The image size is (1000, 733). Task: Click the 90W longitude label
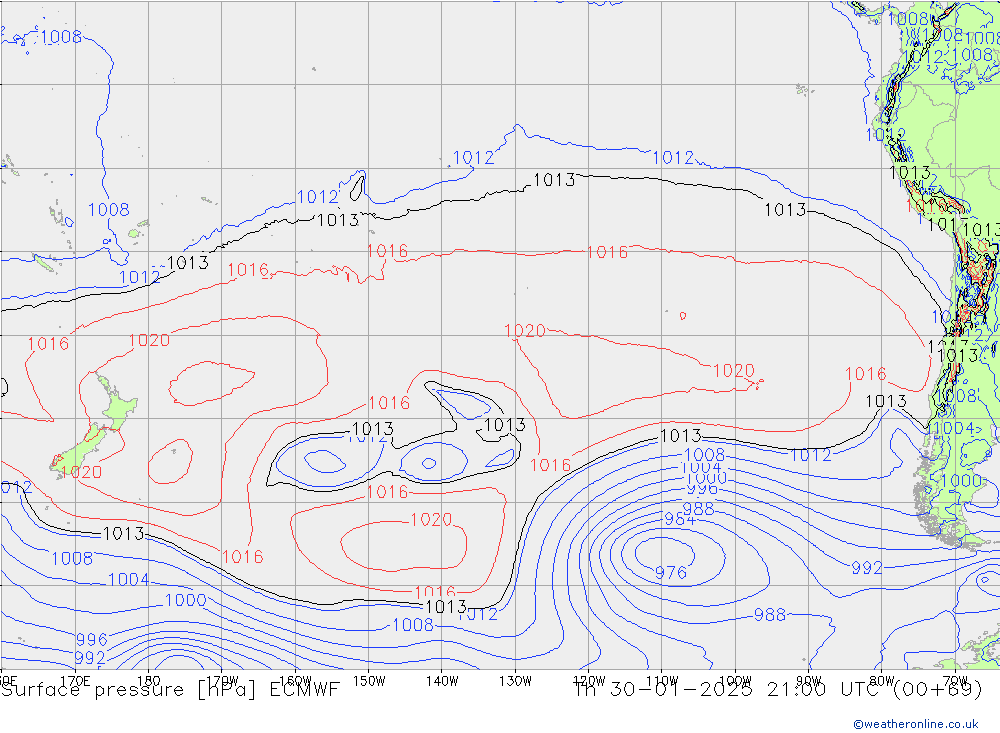(x=808, y=681)
